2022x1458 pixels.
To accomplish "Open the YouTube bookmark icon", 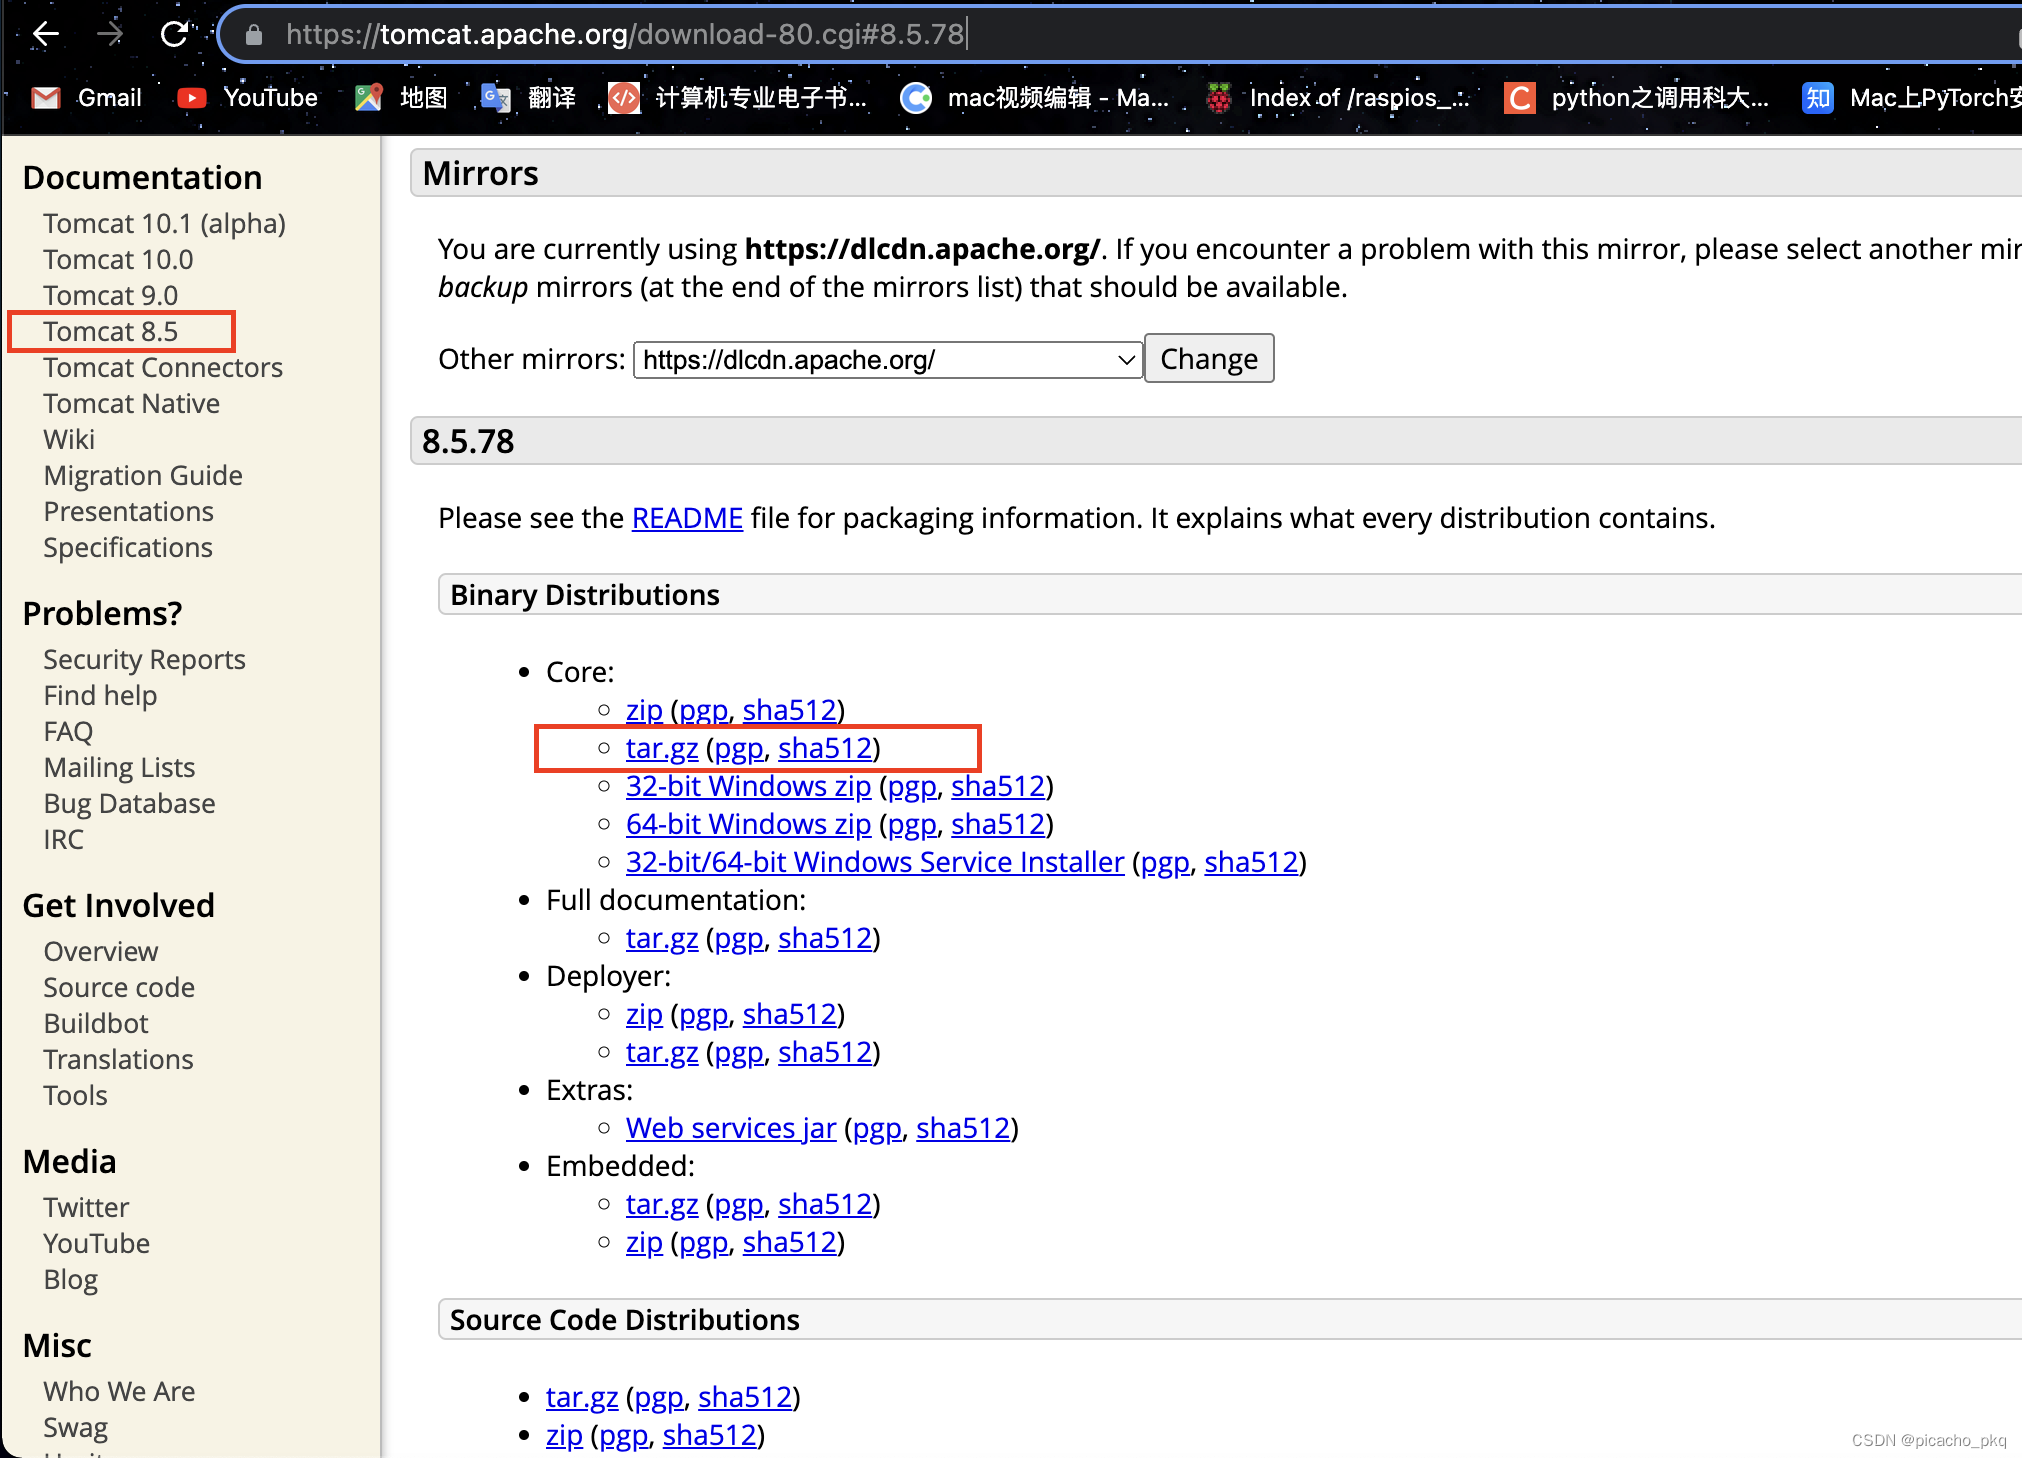I will [x=192, y=98].
